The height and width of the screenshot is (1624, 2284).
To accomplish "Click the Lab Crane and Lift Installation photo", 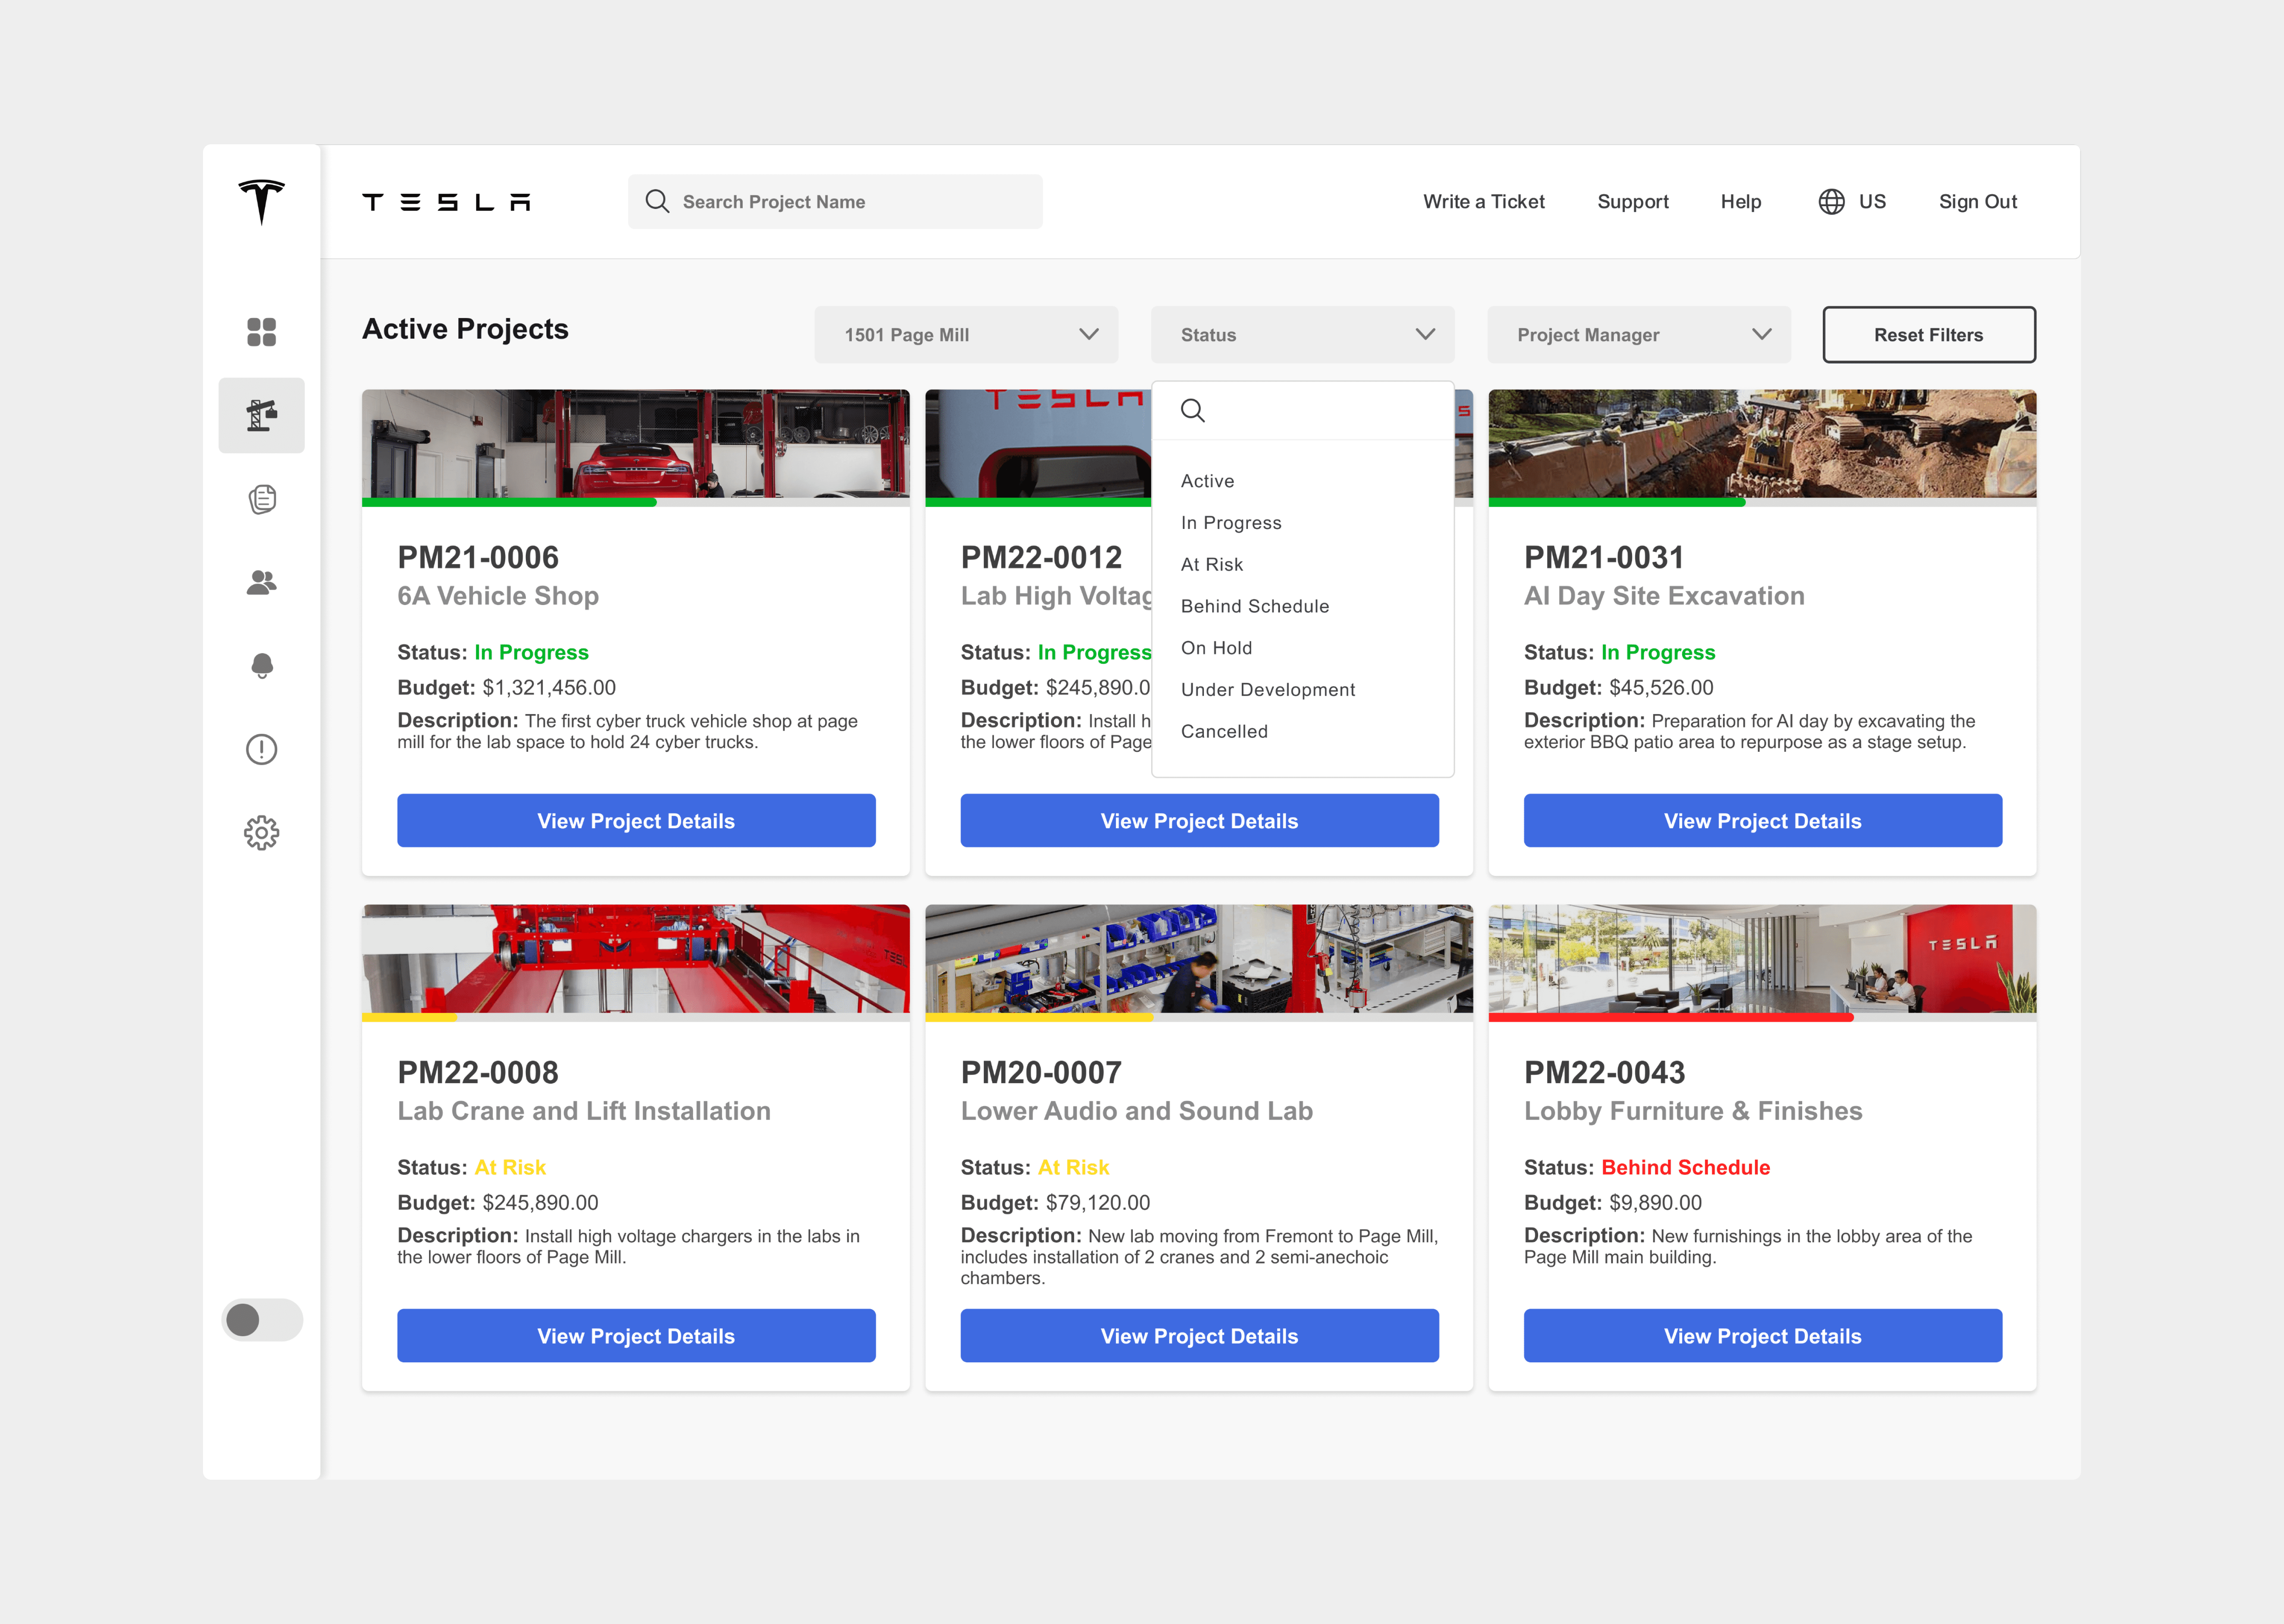I will click(x=636, y=959).
